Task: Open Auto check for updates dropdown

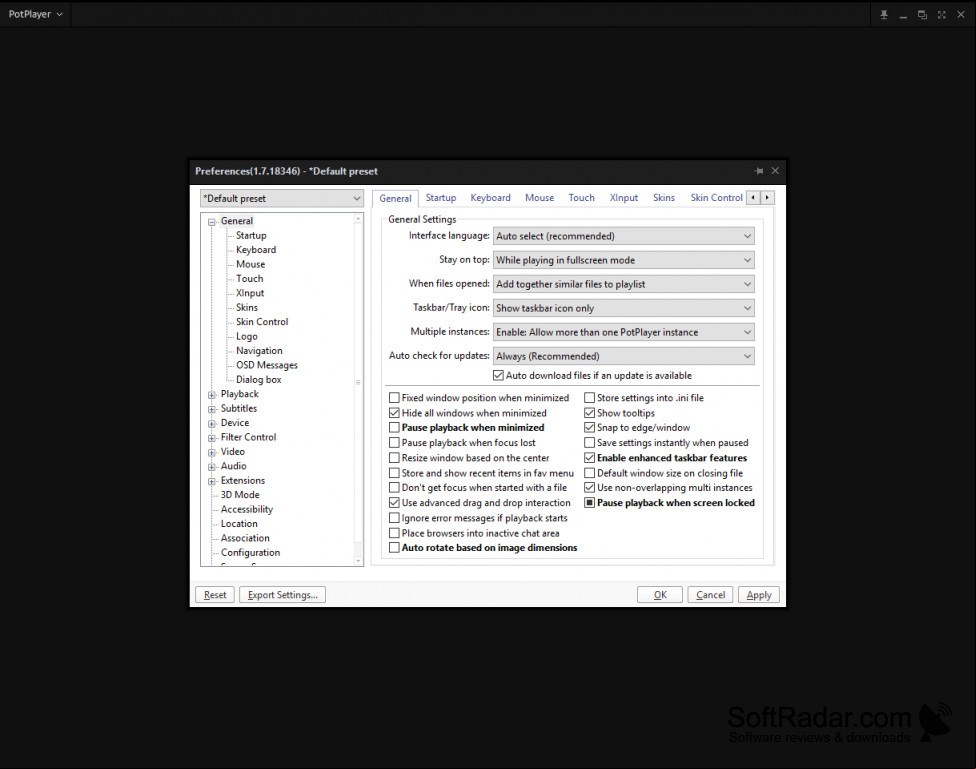Action: [624, 356]
